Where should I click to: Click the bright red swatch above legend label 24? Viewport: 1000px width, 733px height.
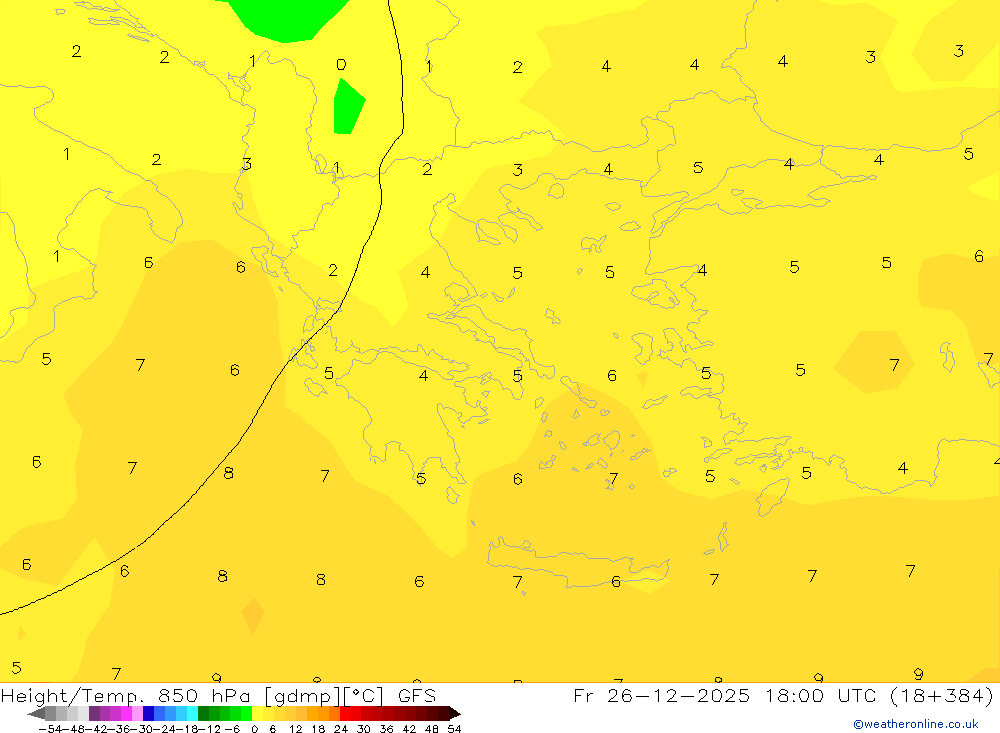coord(345,713)
